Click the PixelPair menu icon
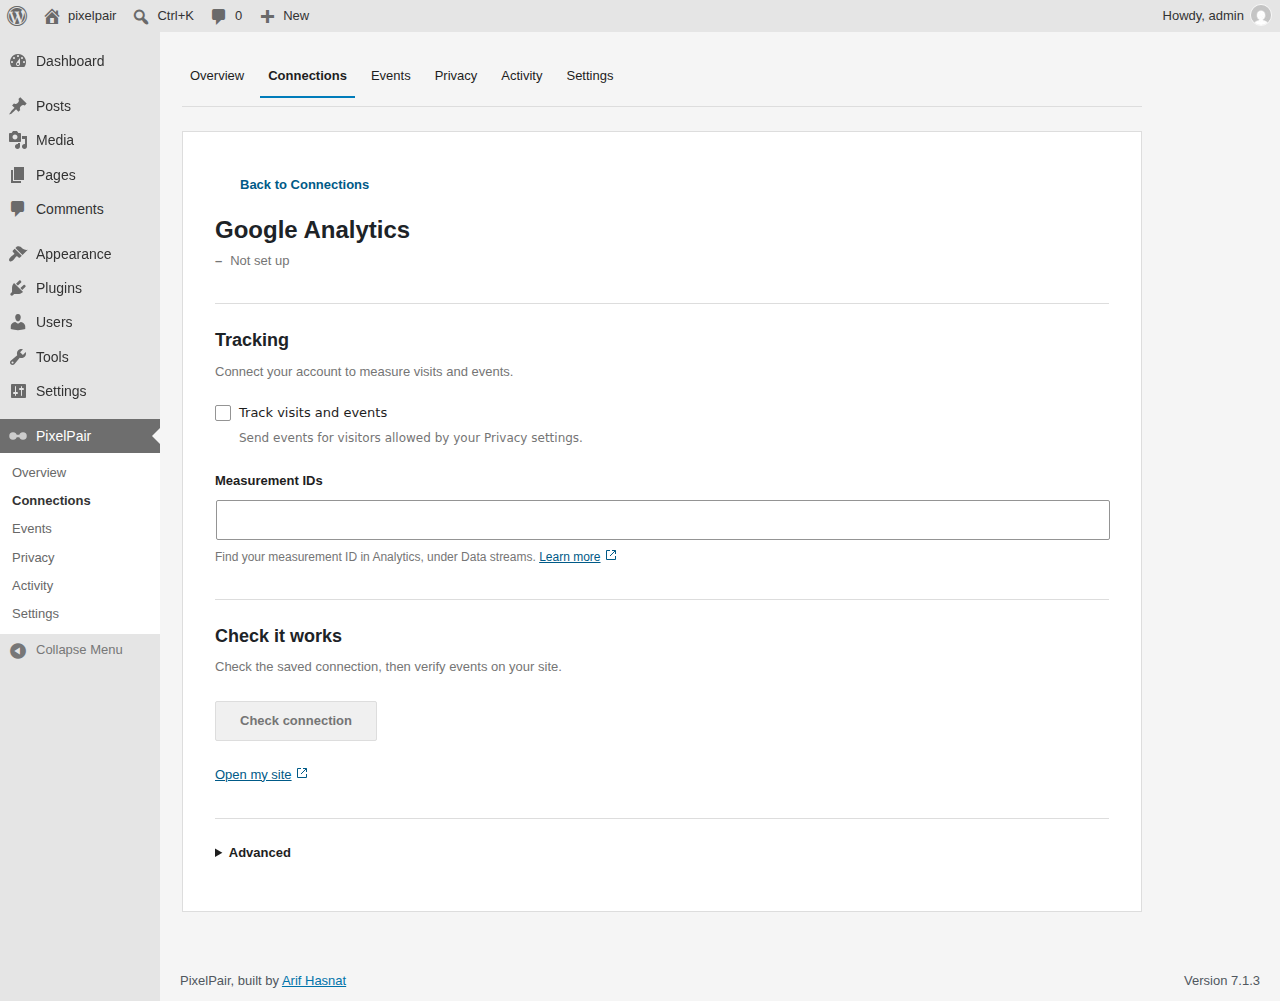Screen dimensions: 1280x1001 pos(18,436)
